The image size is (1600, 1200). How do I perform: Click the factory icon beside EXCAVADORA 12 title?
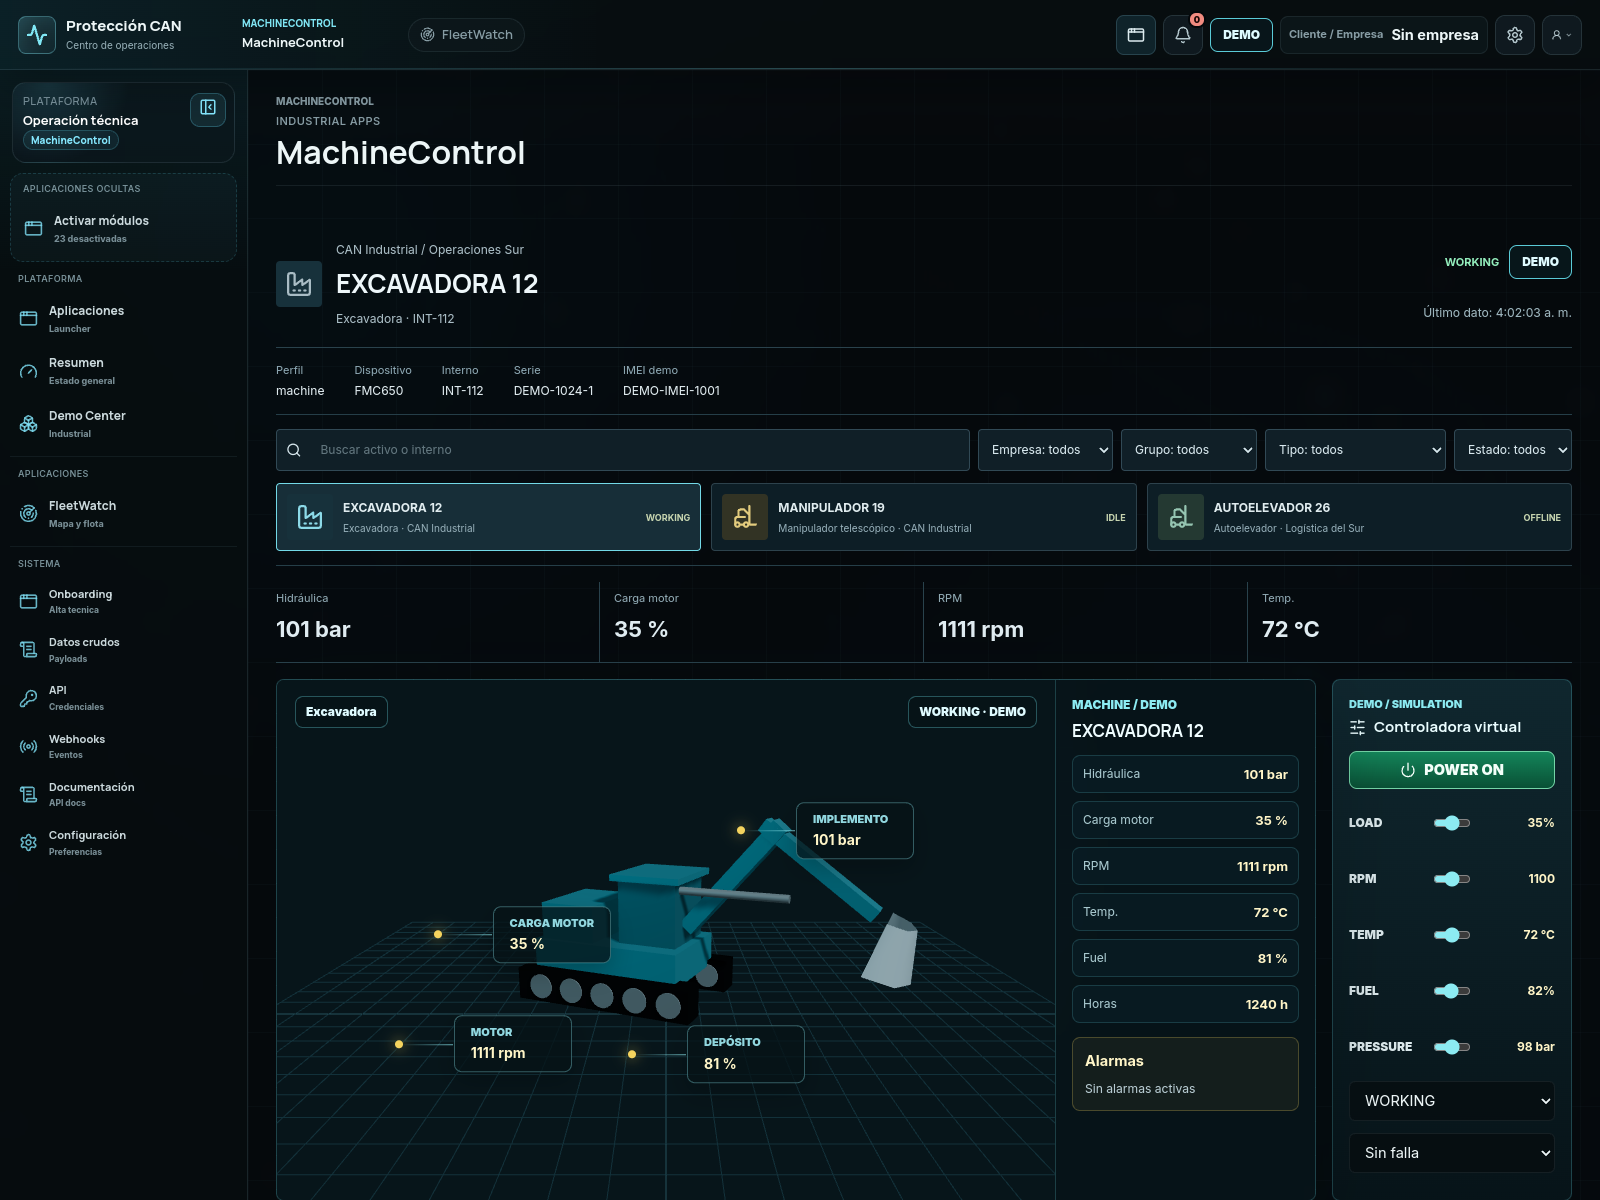pos(299,284)
